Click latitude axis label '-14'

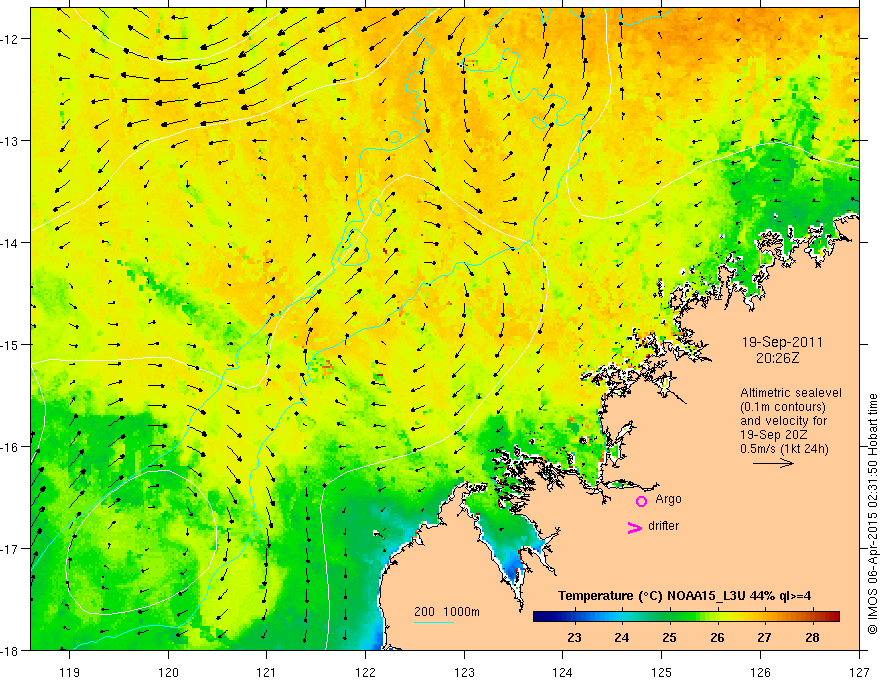pyautogui.click(x=10, y=243)
